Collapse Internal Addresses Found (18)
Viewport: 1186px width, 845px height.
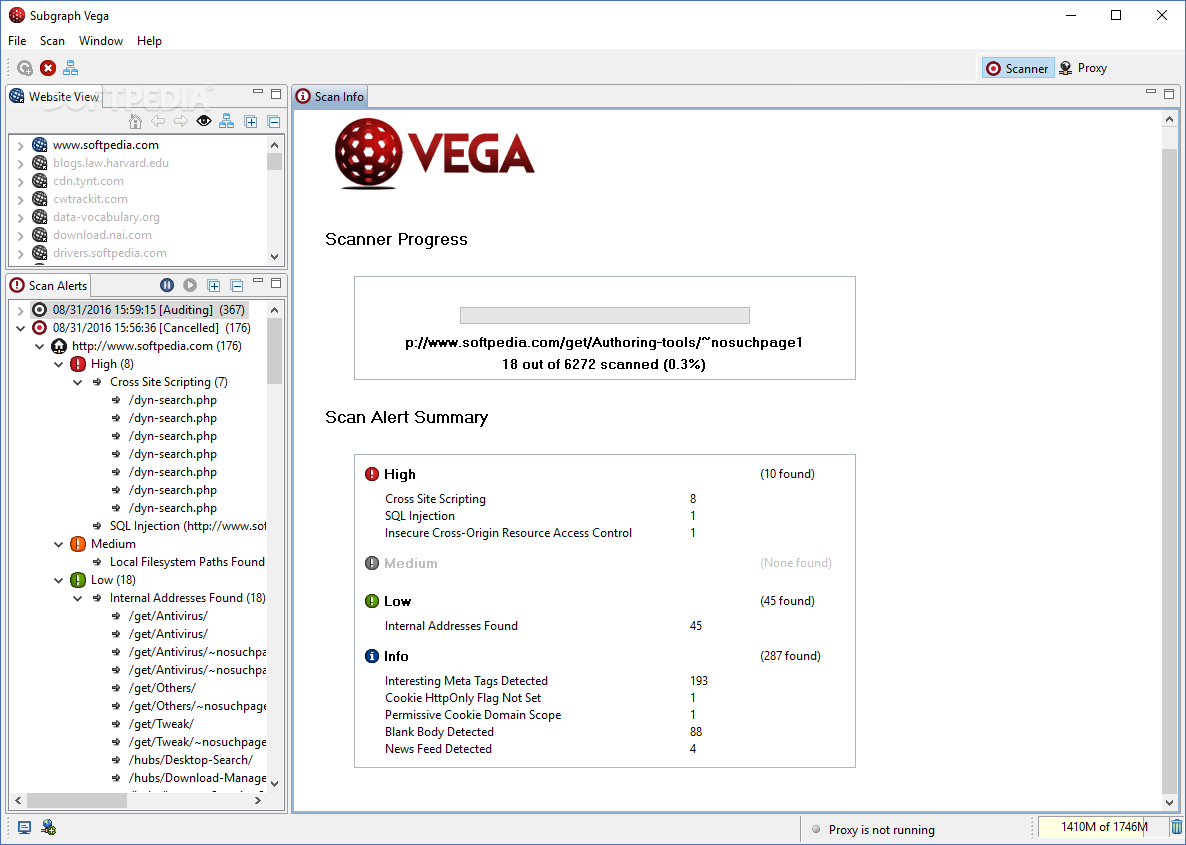click(x=77, y=598)
